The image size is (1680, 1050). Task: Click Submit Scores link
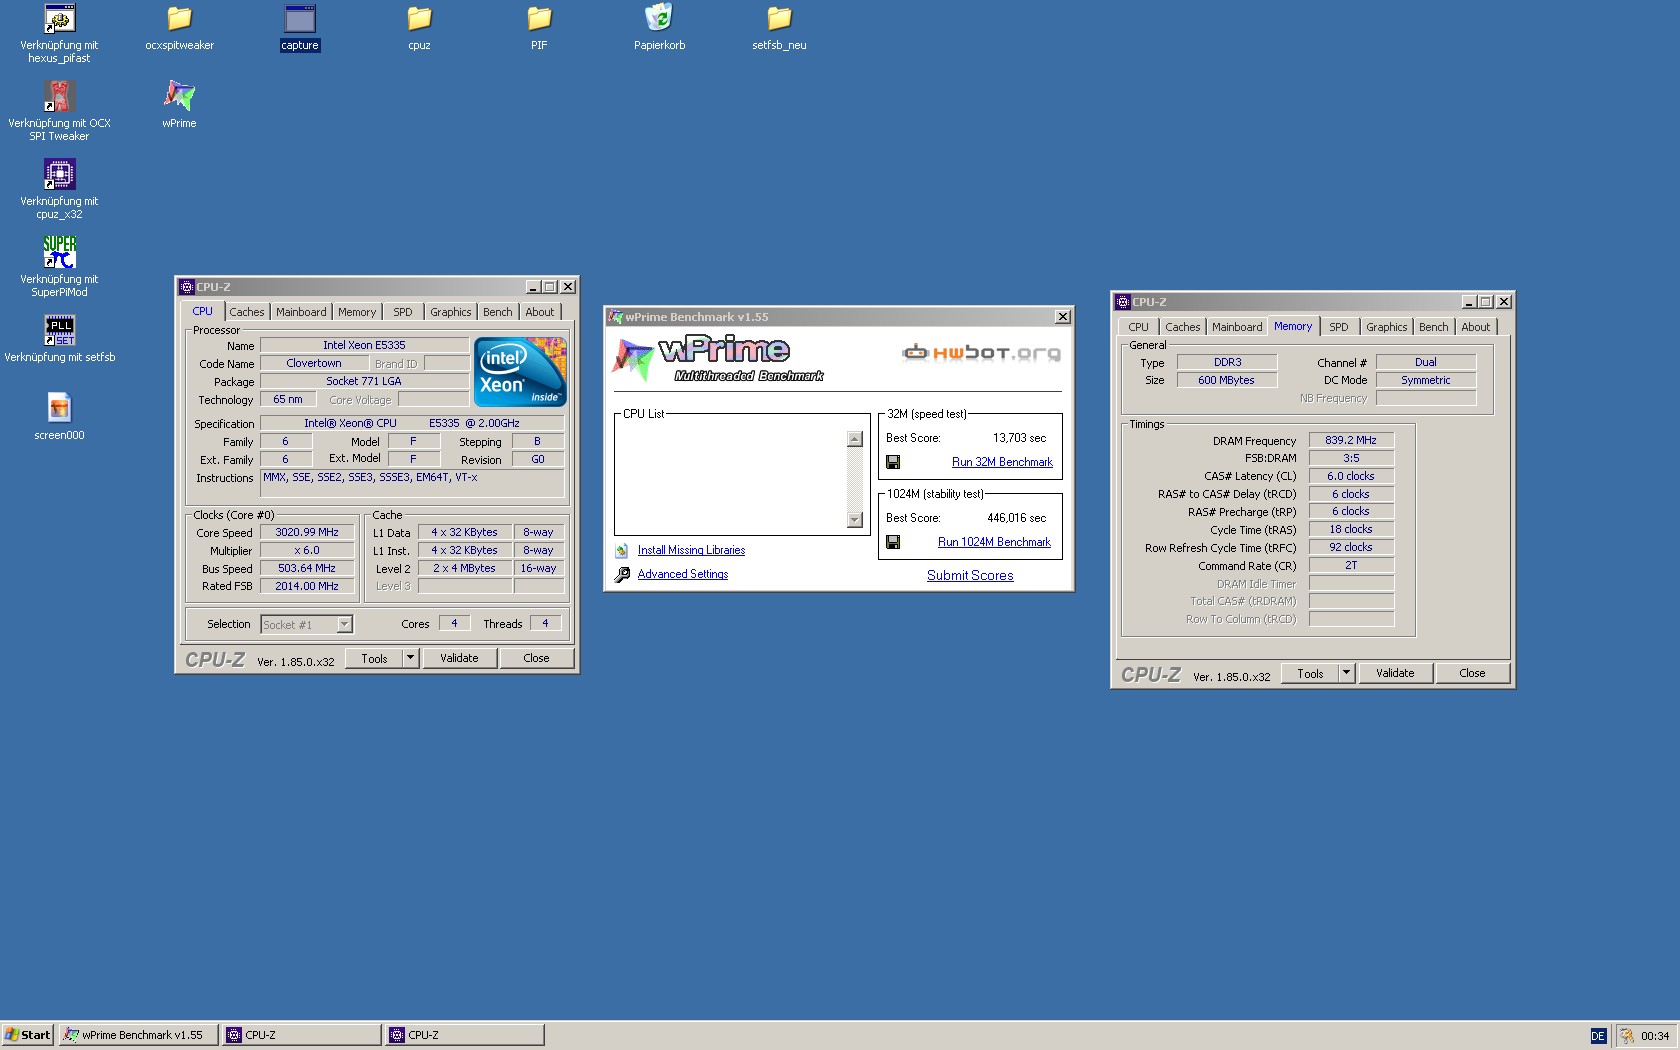point(970,575)
